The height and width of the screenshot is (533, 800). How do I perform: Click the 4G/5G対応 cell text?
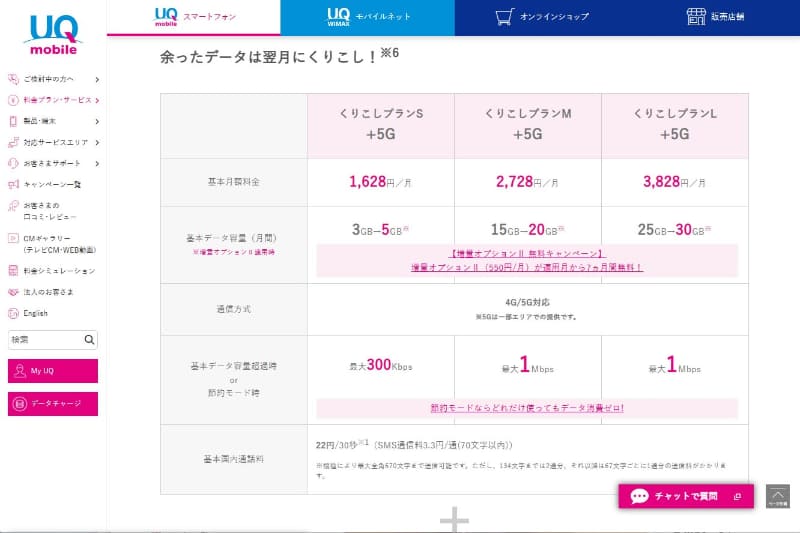tap(527, 302)
